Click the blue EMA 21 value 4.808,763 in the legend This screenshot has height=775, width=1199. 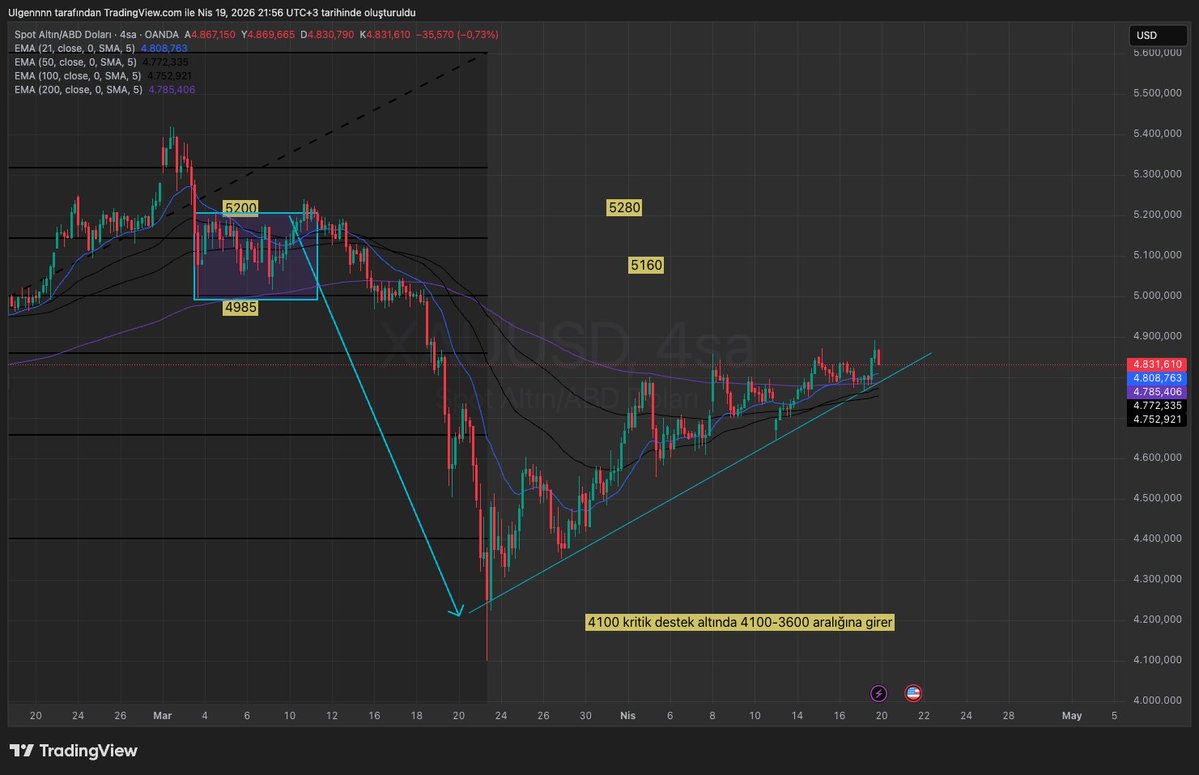click(164, 48)
